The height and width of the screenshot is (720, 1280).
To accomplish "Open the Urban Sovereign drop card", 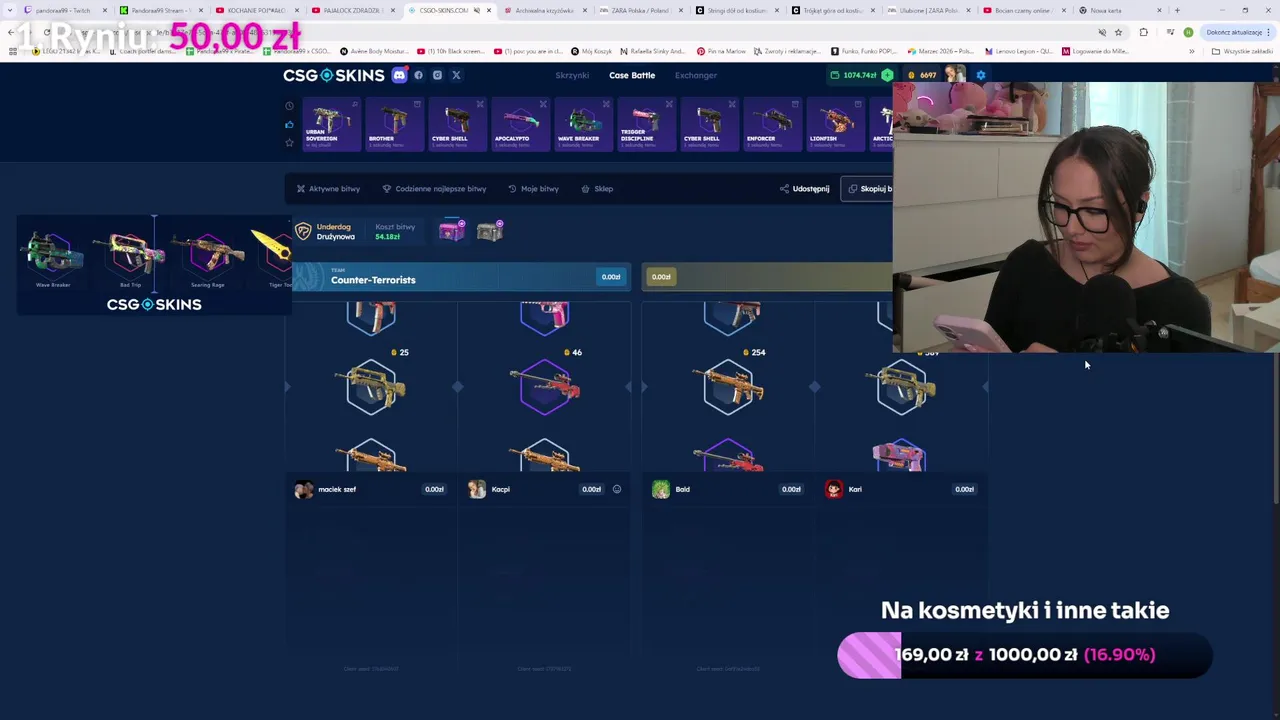I will [x=331, y=124].
